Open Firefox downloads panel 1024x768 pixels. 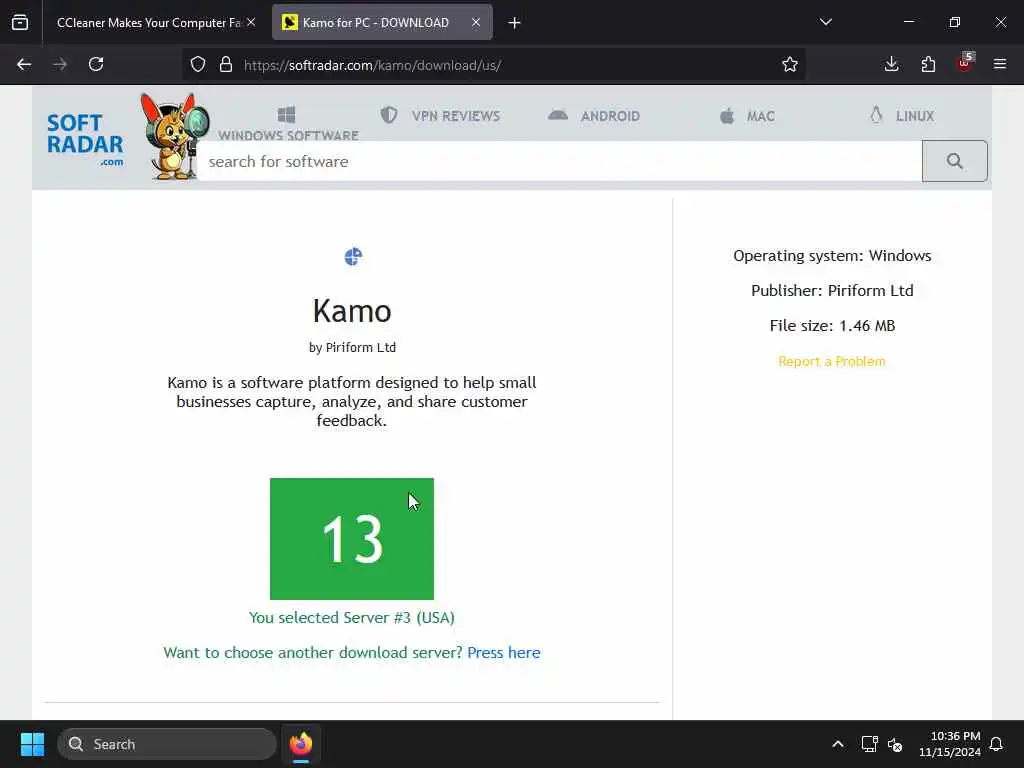pos(891,64)
